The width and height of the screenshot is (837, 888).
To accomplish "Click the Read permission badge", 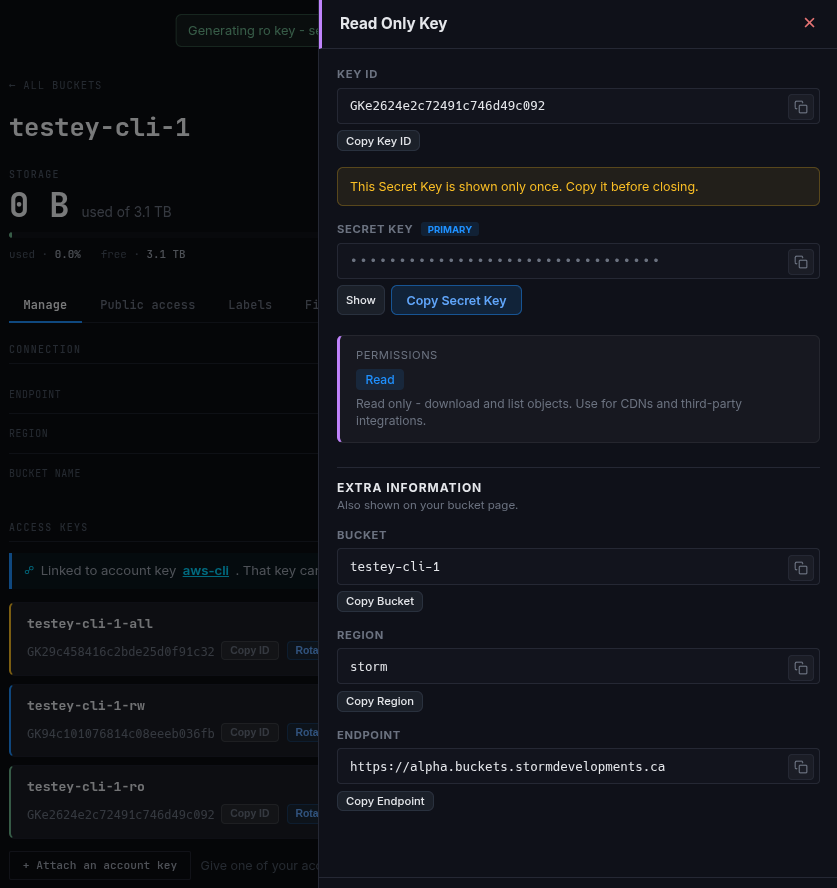I will (379, 379).
